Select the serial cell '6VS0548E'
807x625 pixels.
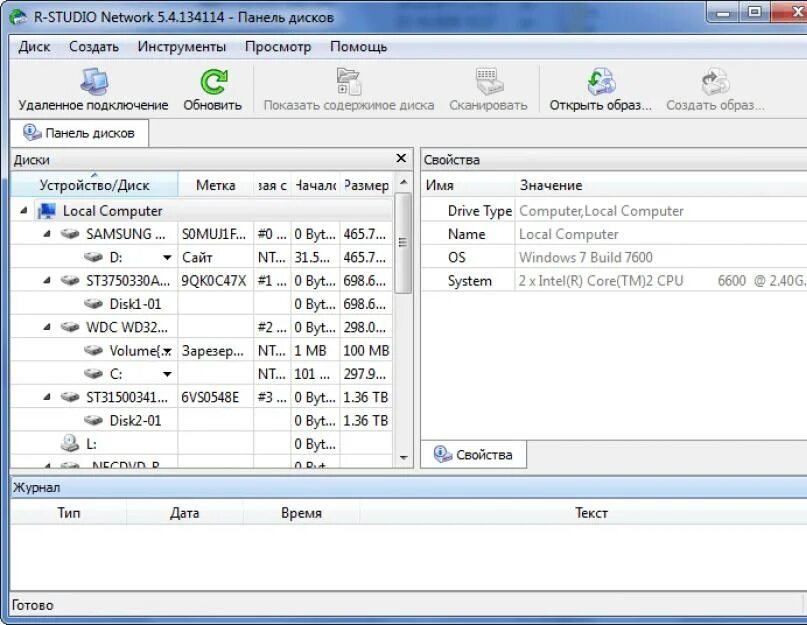click(216, 397)
